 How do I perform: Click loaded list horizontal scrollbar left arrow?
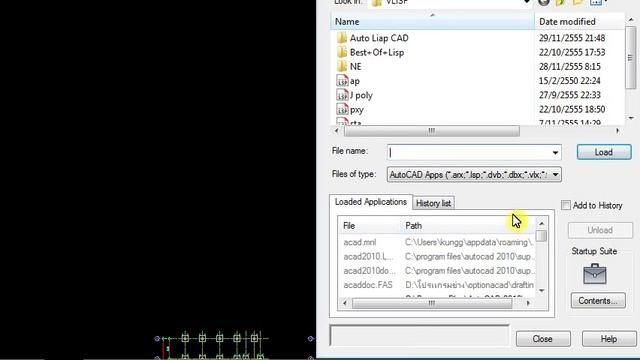345,303
